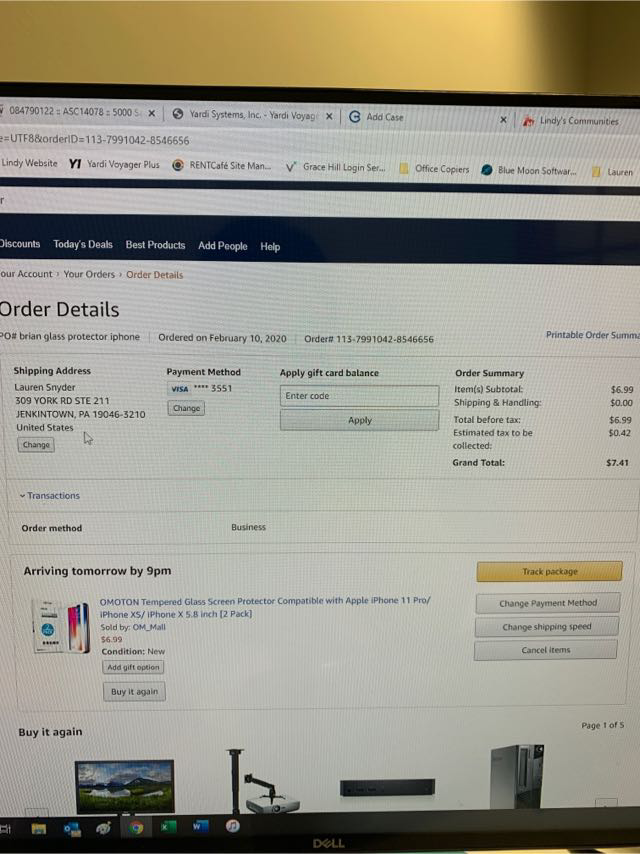This screenshot has width=640, height=854.
Task: Close the Yardi Systems tab
Action: (329, 116)
